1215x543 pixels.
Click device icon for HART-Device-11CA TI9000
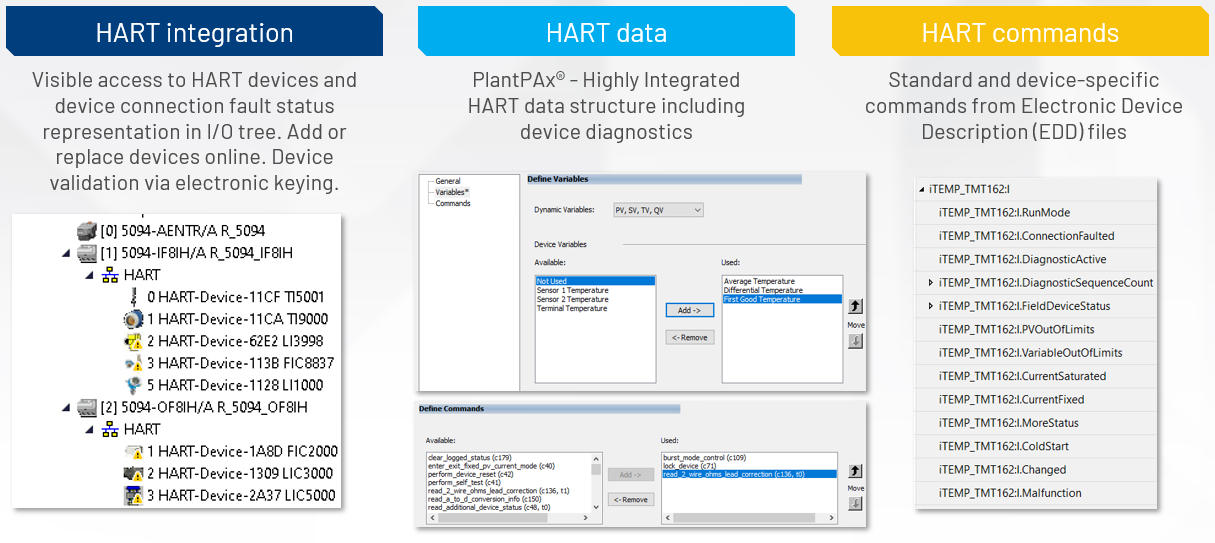point(133,319)
